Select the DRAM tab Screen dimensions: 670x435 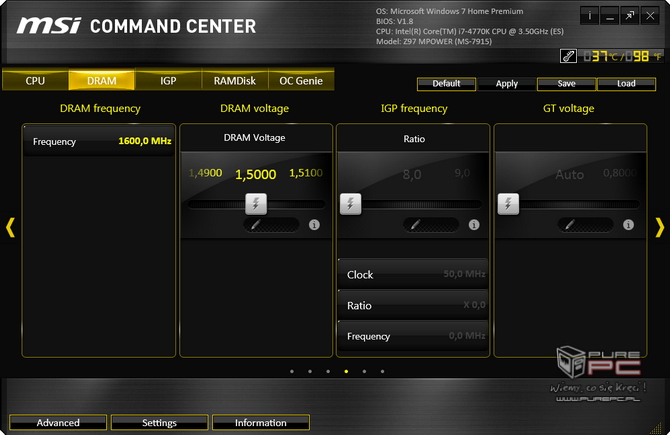click(102, 81)
